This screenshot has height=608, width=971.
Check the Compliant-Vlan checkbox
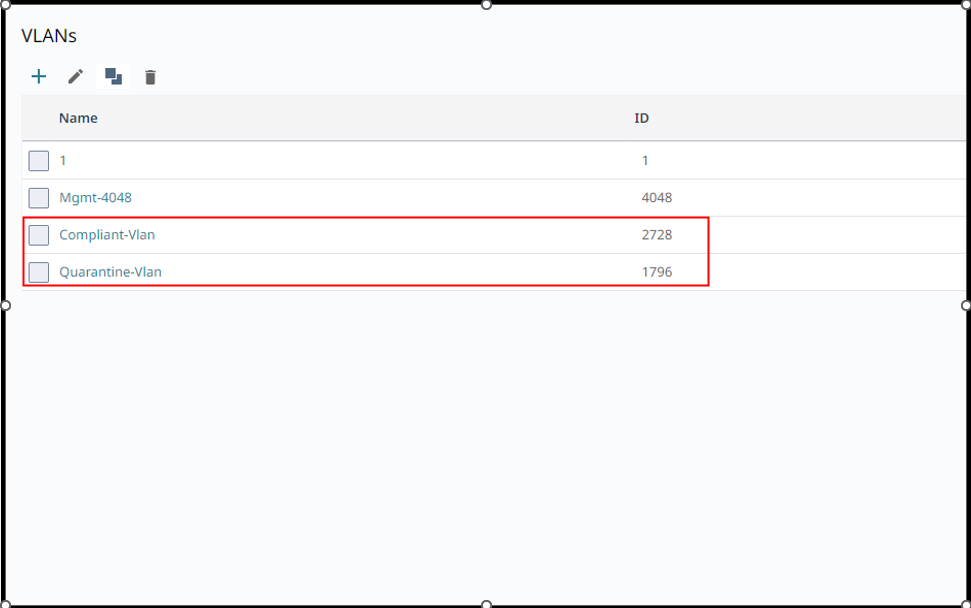coord(39,235)
